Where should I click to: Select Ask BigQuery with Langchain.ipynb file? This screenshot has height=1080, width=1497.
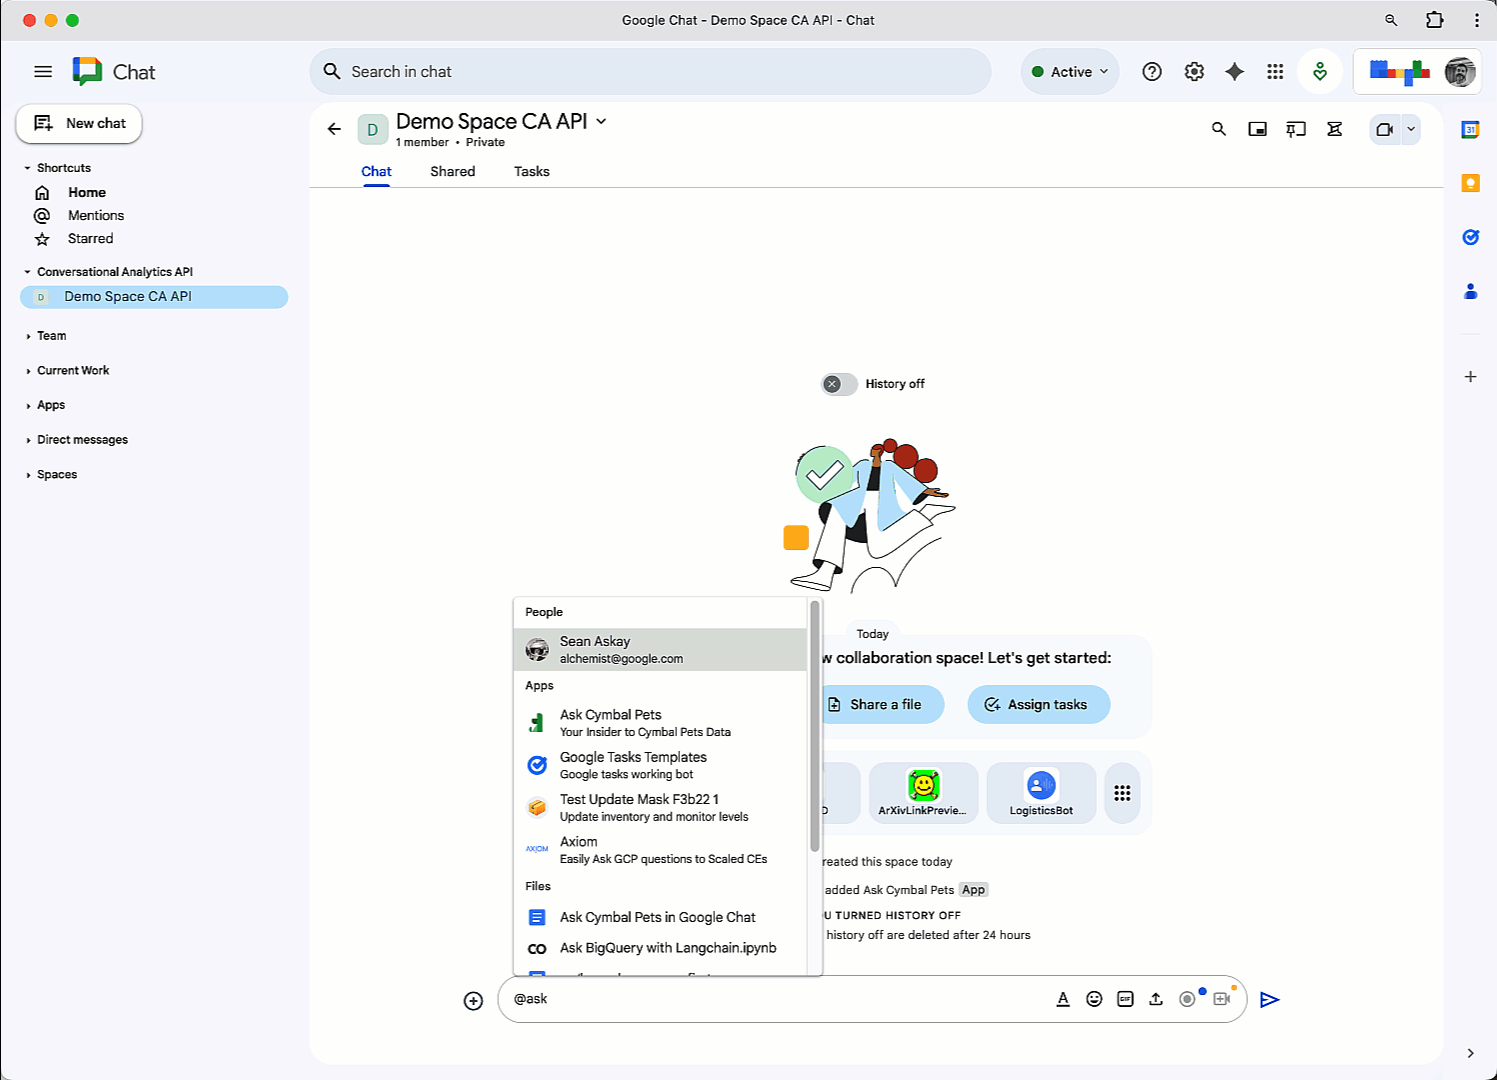point(660,948)
